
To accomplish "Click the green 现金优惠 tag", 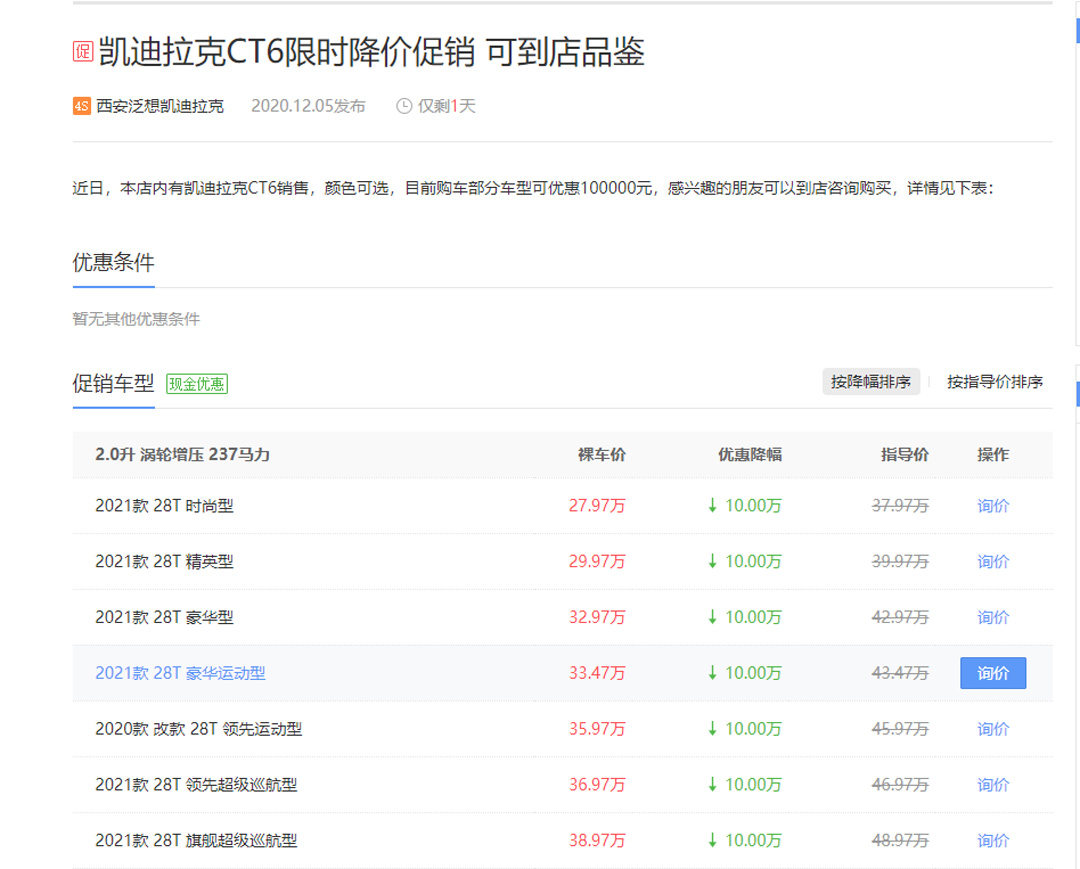I will tap(197, 383).
